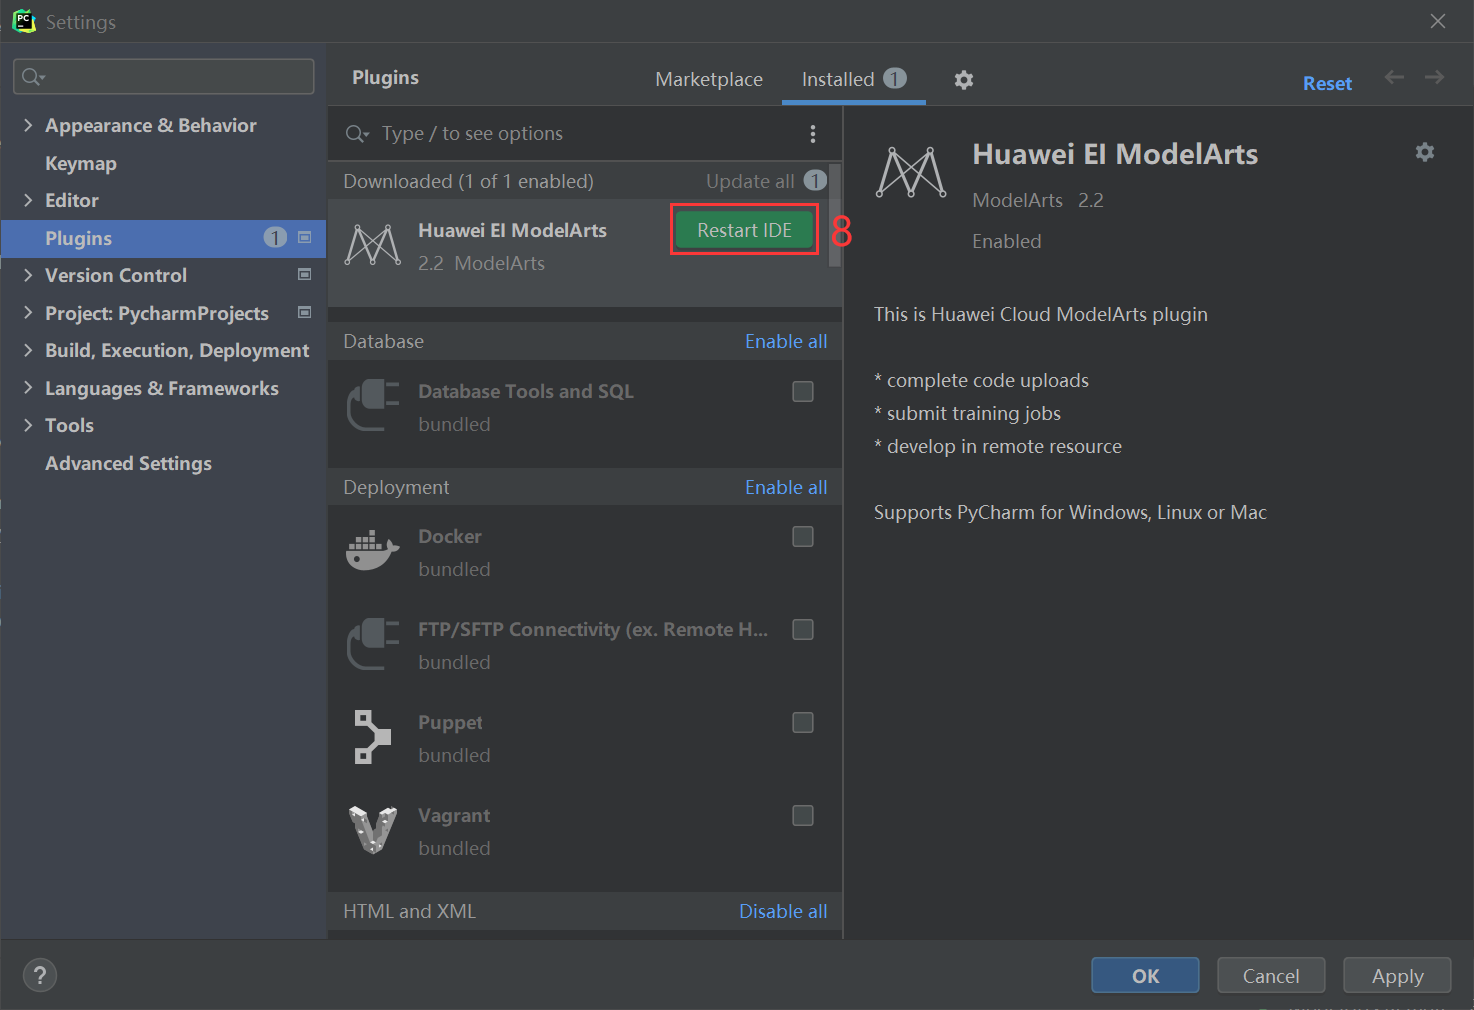Click the Puppet plugin icon
Image resolution: width=1474 pixels, height=1010 pixels.
click(373, 737)
